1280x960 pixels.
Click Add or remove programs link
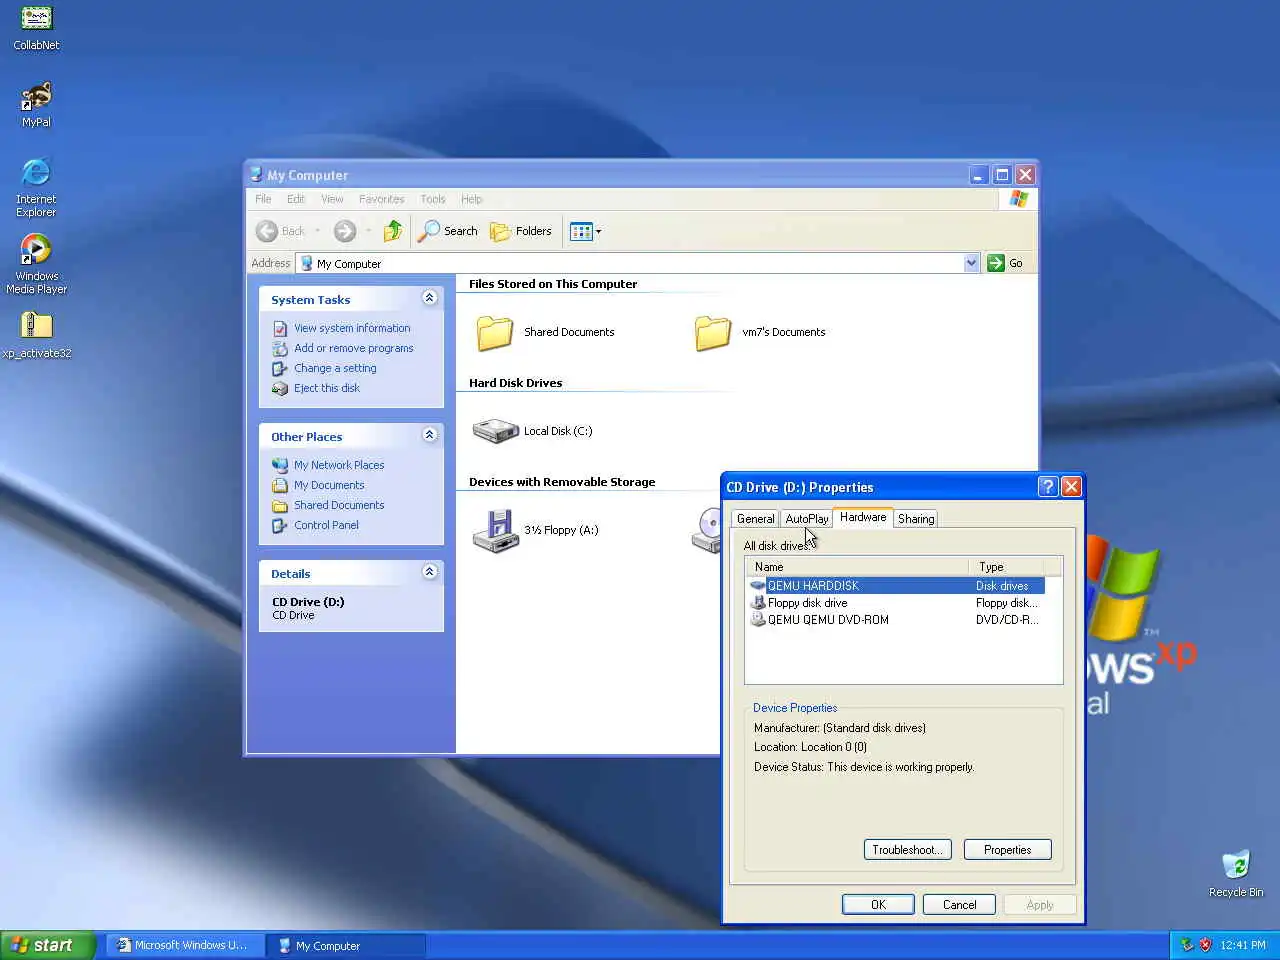(x=354, y=348)
